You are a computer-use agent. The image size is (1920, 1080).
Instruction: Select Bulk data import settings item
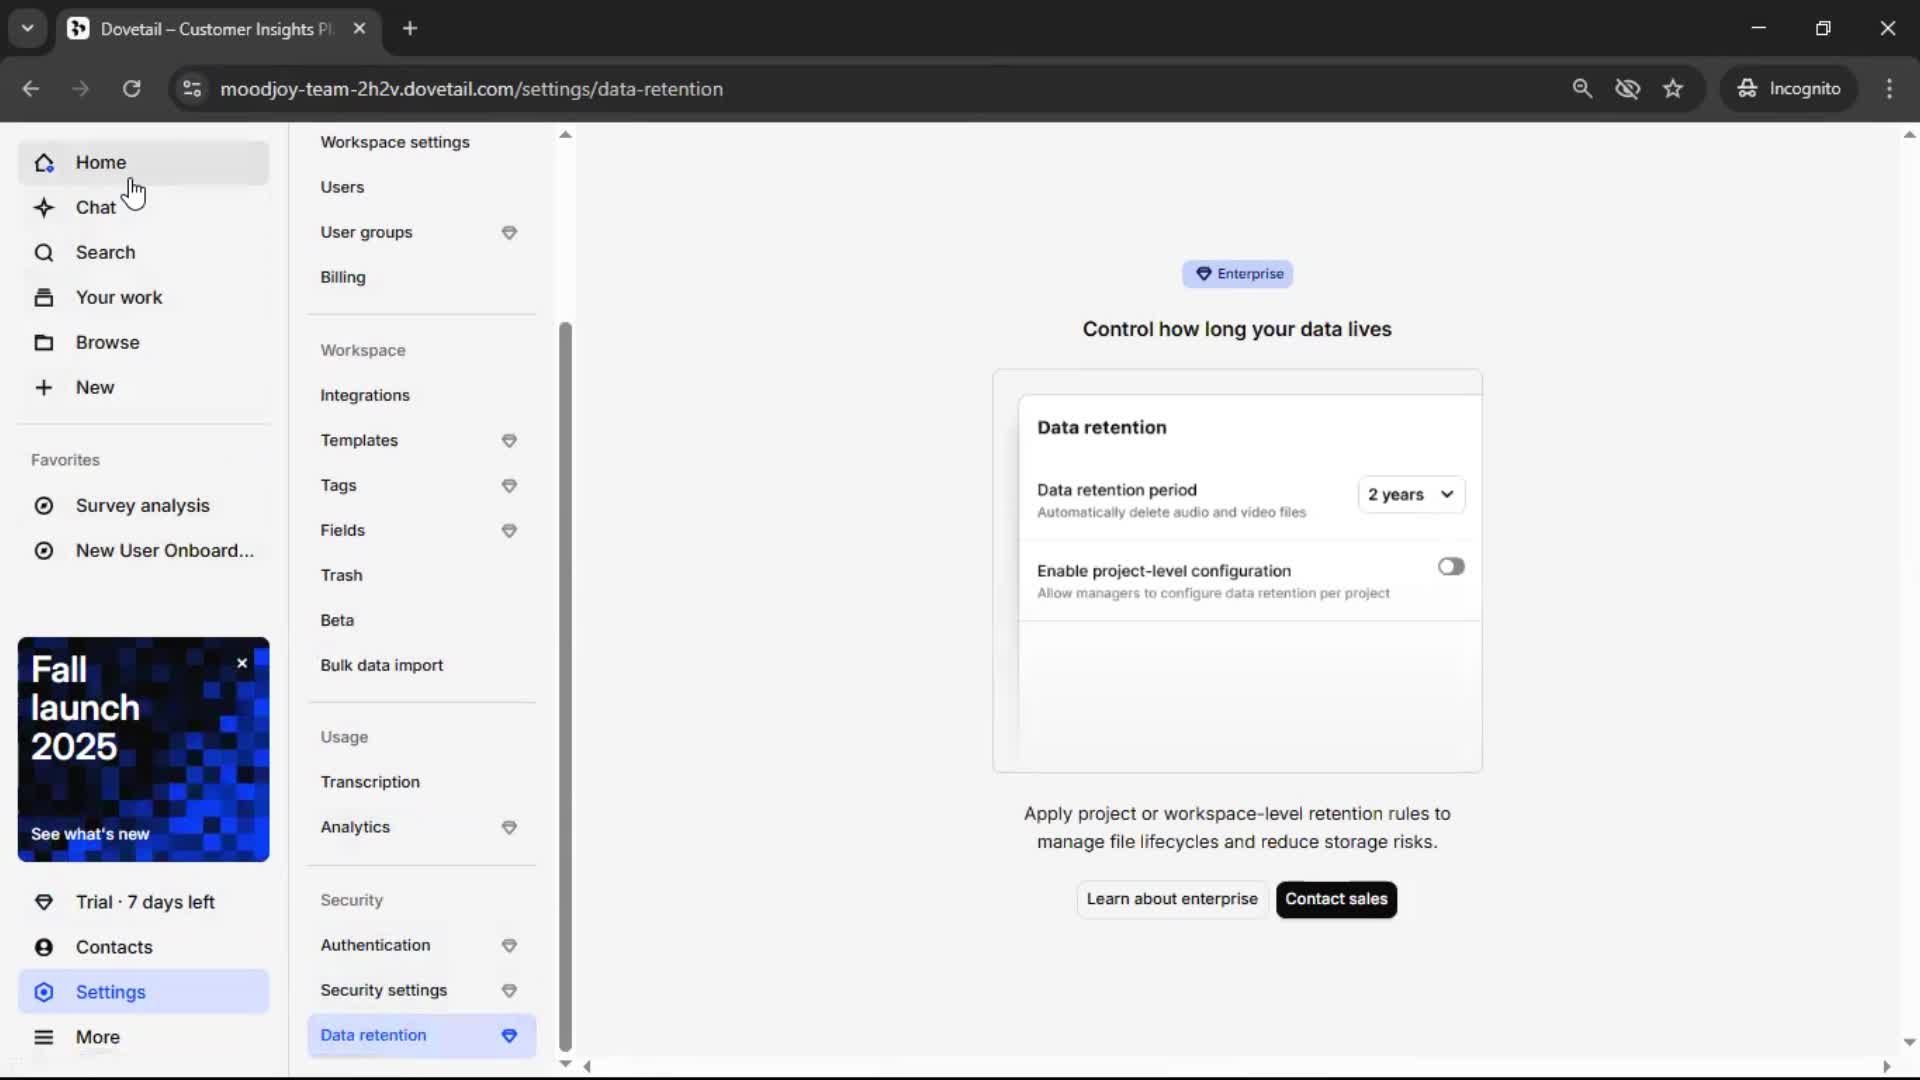[x=381, y=665]
